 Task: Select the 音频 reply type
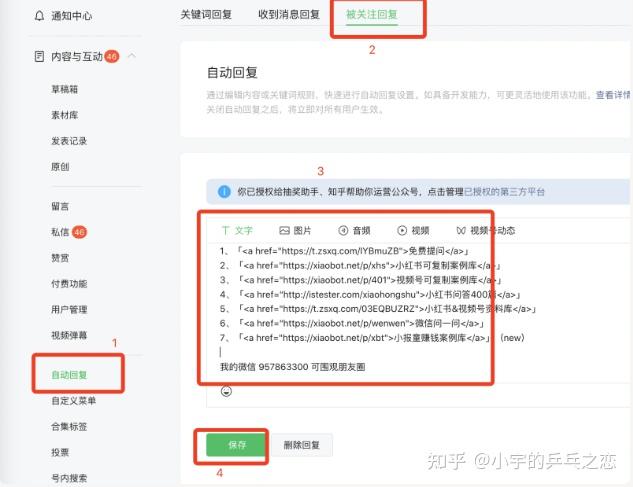(354, 231)
